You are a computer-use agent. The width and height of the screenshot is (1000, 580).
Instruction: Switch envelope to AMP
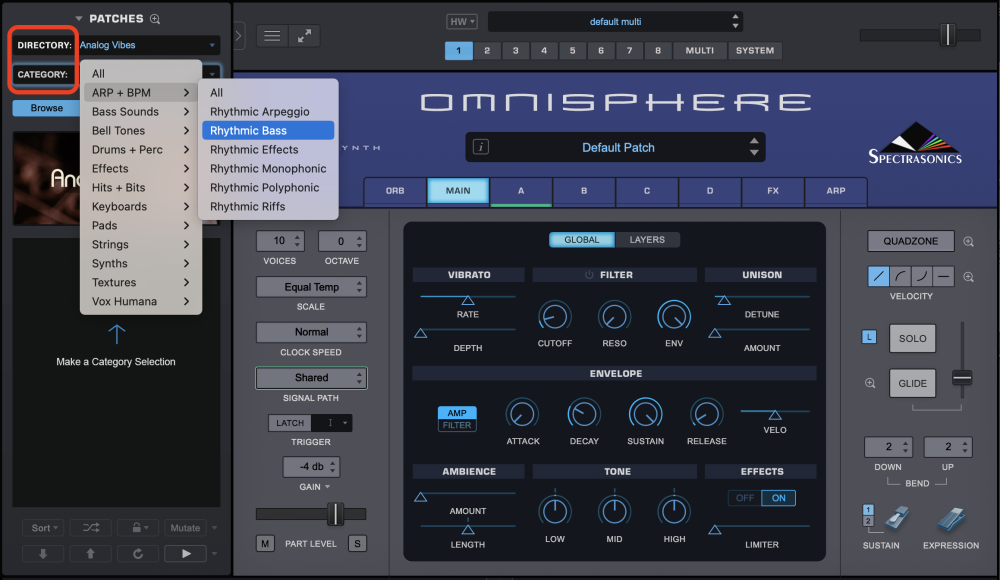click(457, 413)
